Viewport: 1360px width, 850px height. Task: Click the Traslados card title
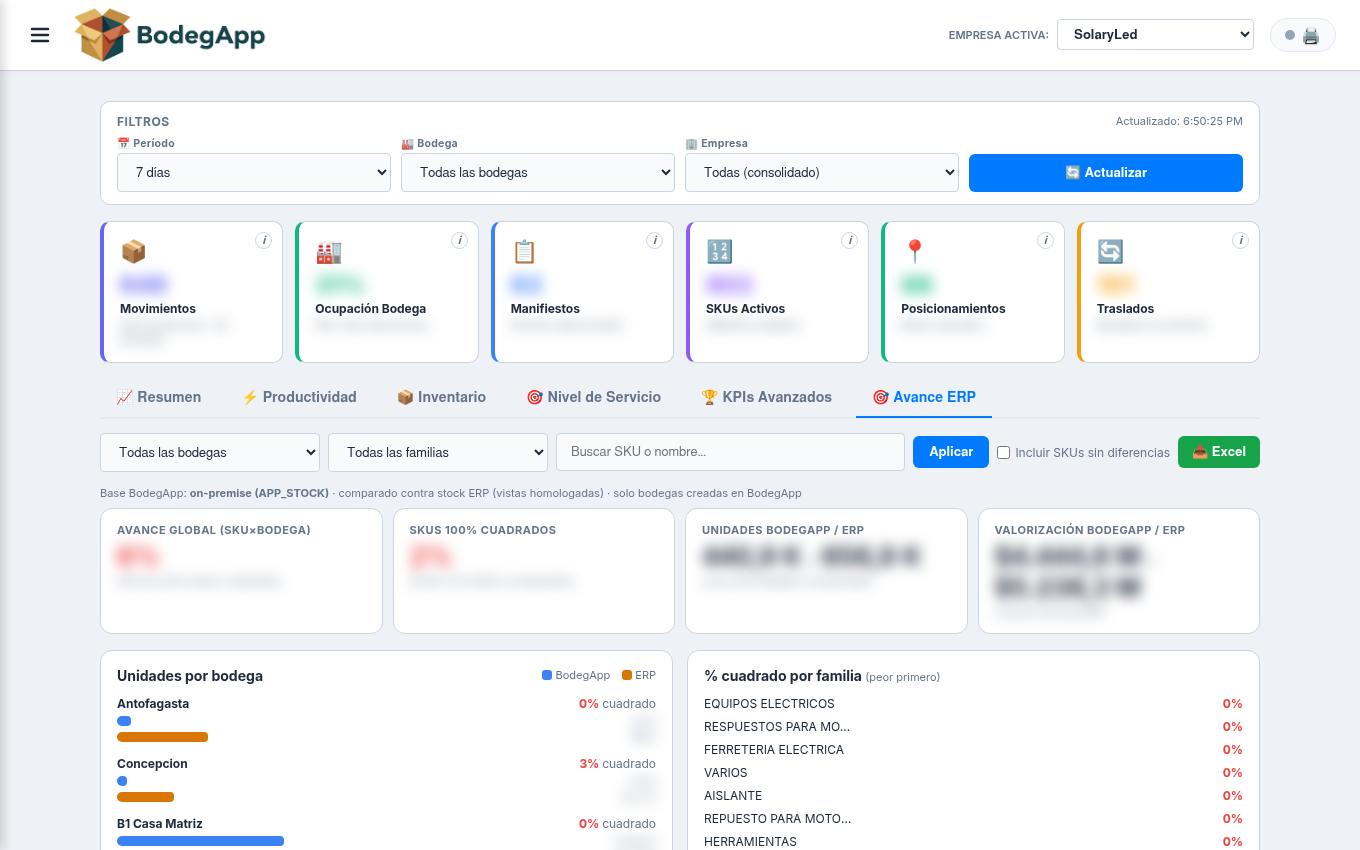click(x=1125, y=309)
